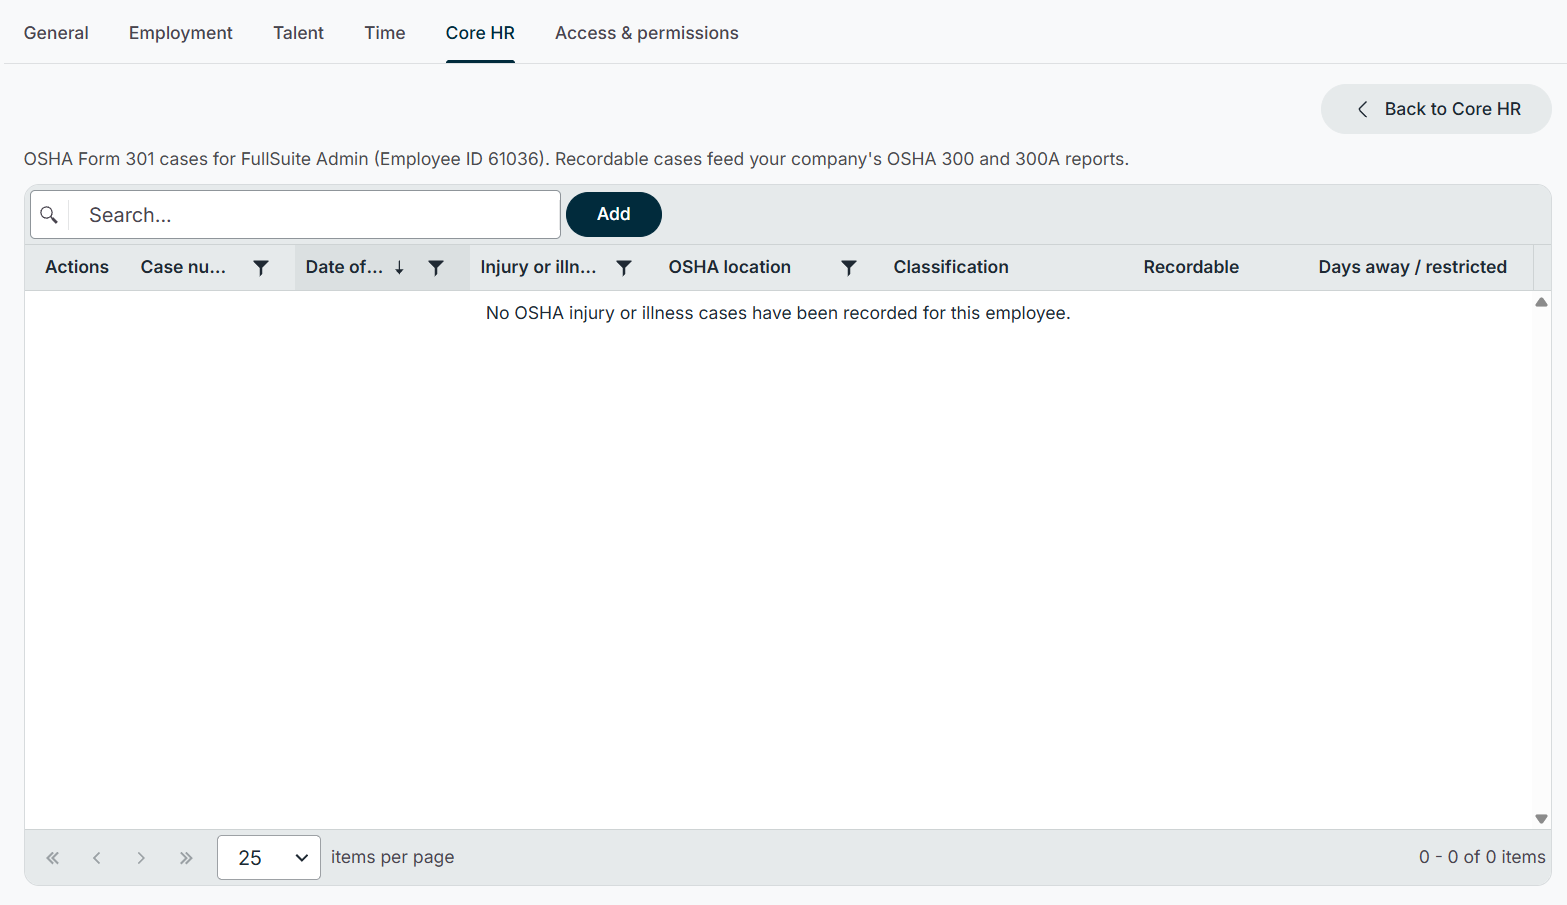Viewport: 1567px width, 905px height.
Task: Click the Days away / restricted header
Action: [x=1413, y=267]
